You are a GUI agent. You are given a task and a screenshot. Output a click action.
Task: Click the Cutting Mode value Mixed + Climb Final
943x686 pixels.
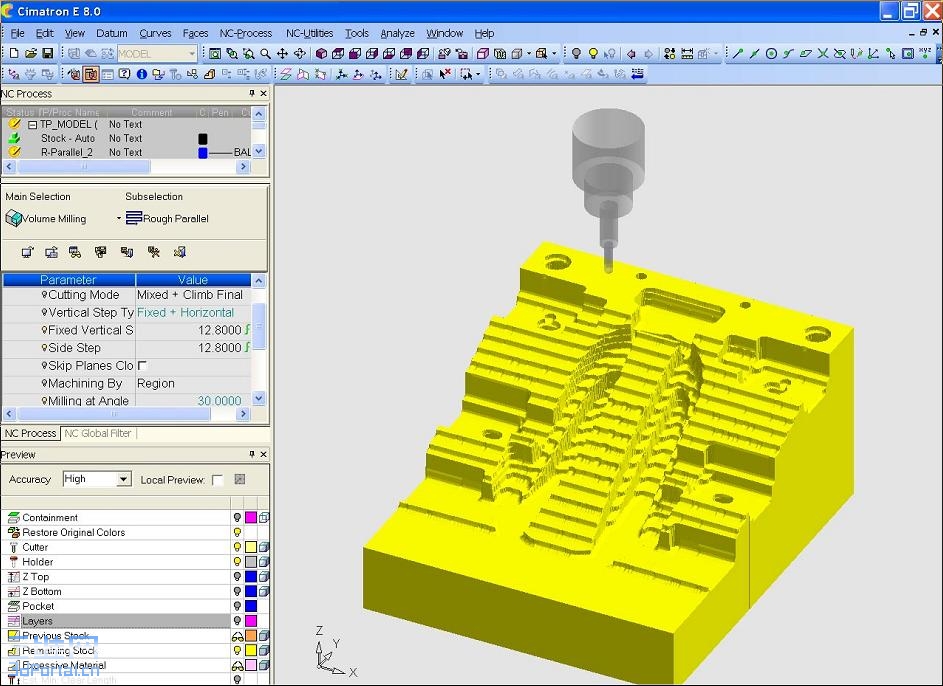click(190, 295)
